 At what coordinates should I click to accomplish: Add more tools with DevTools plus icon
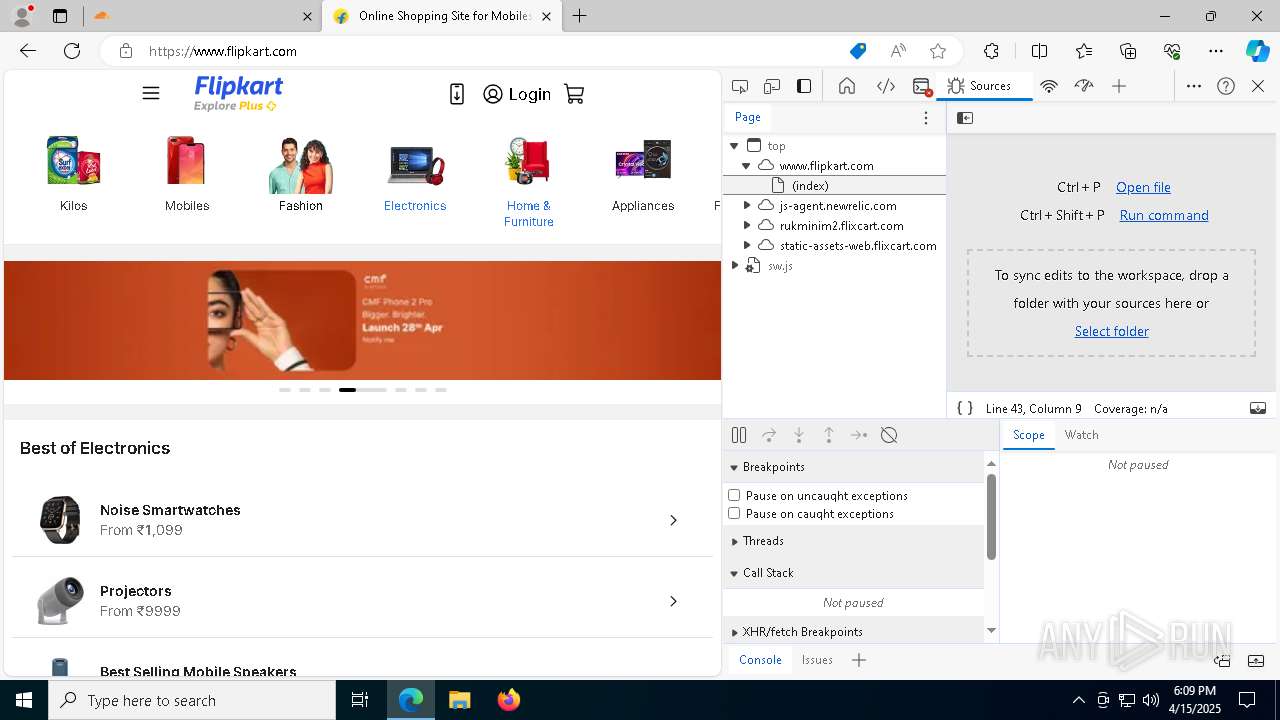(x=1119, y=86)
